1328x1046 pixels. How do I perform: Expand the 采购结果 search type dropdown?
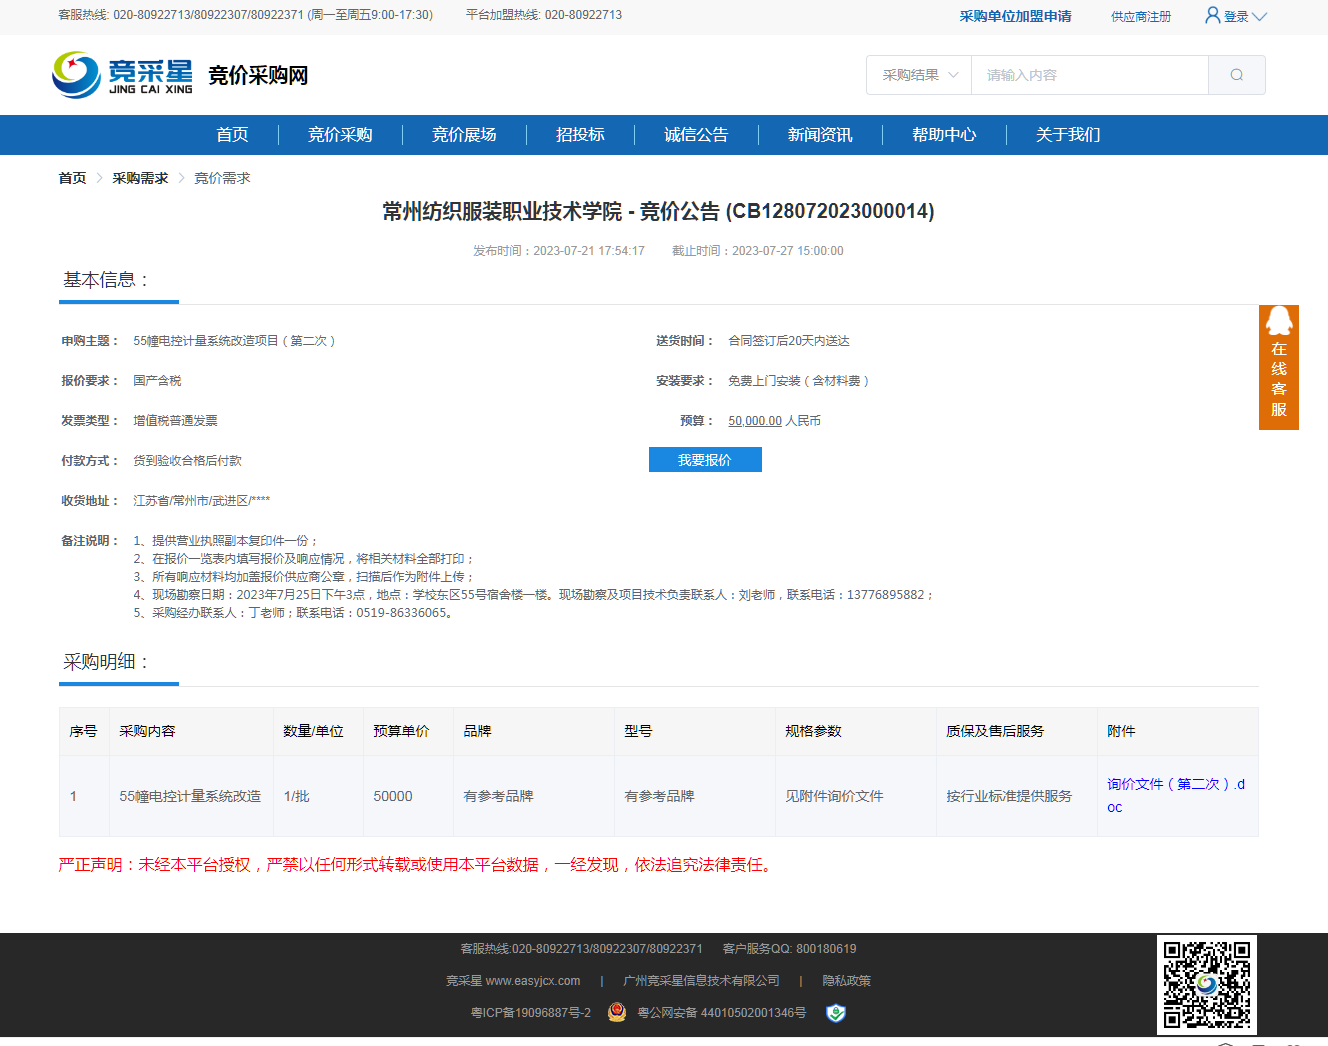click(919, 75)
